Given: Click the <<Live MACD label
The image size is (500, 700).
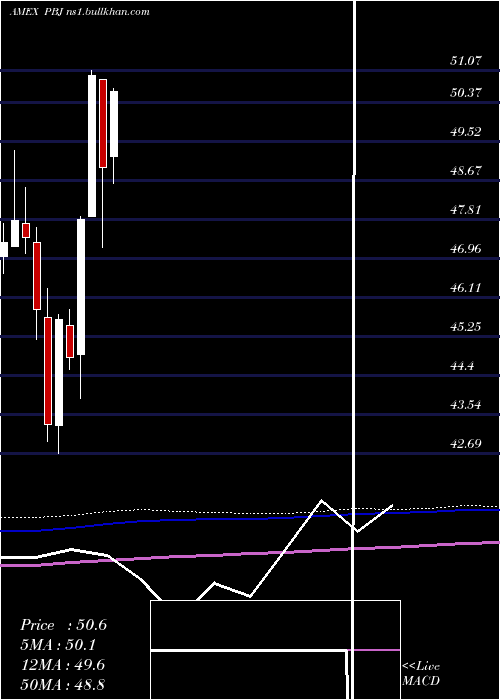Looking at the screenshot, I should point(421,674).
